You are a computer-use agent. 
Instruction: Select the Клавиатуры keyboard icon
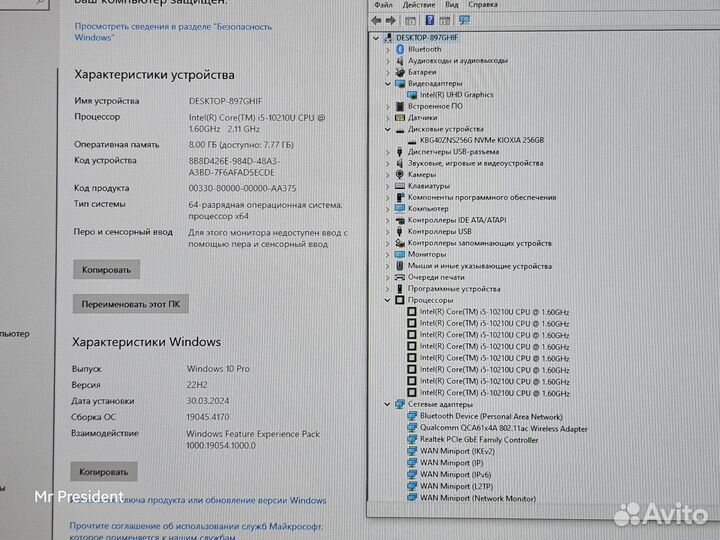tap(400, 186)
